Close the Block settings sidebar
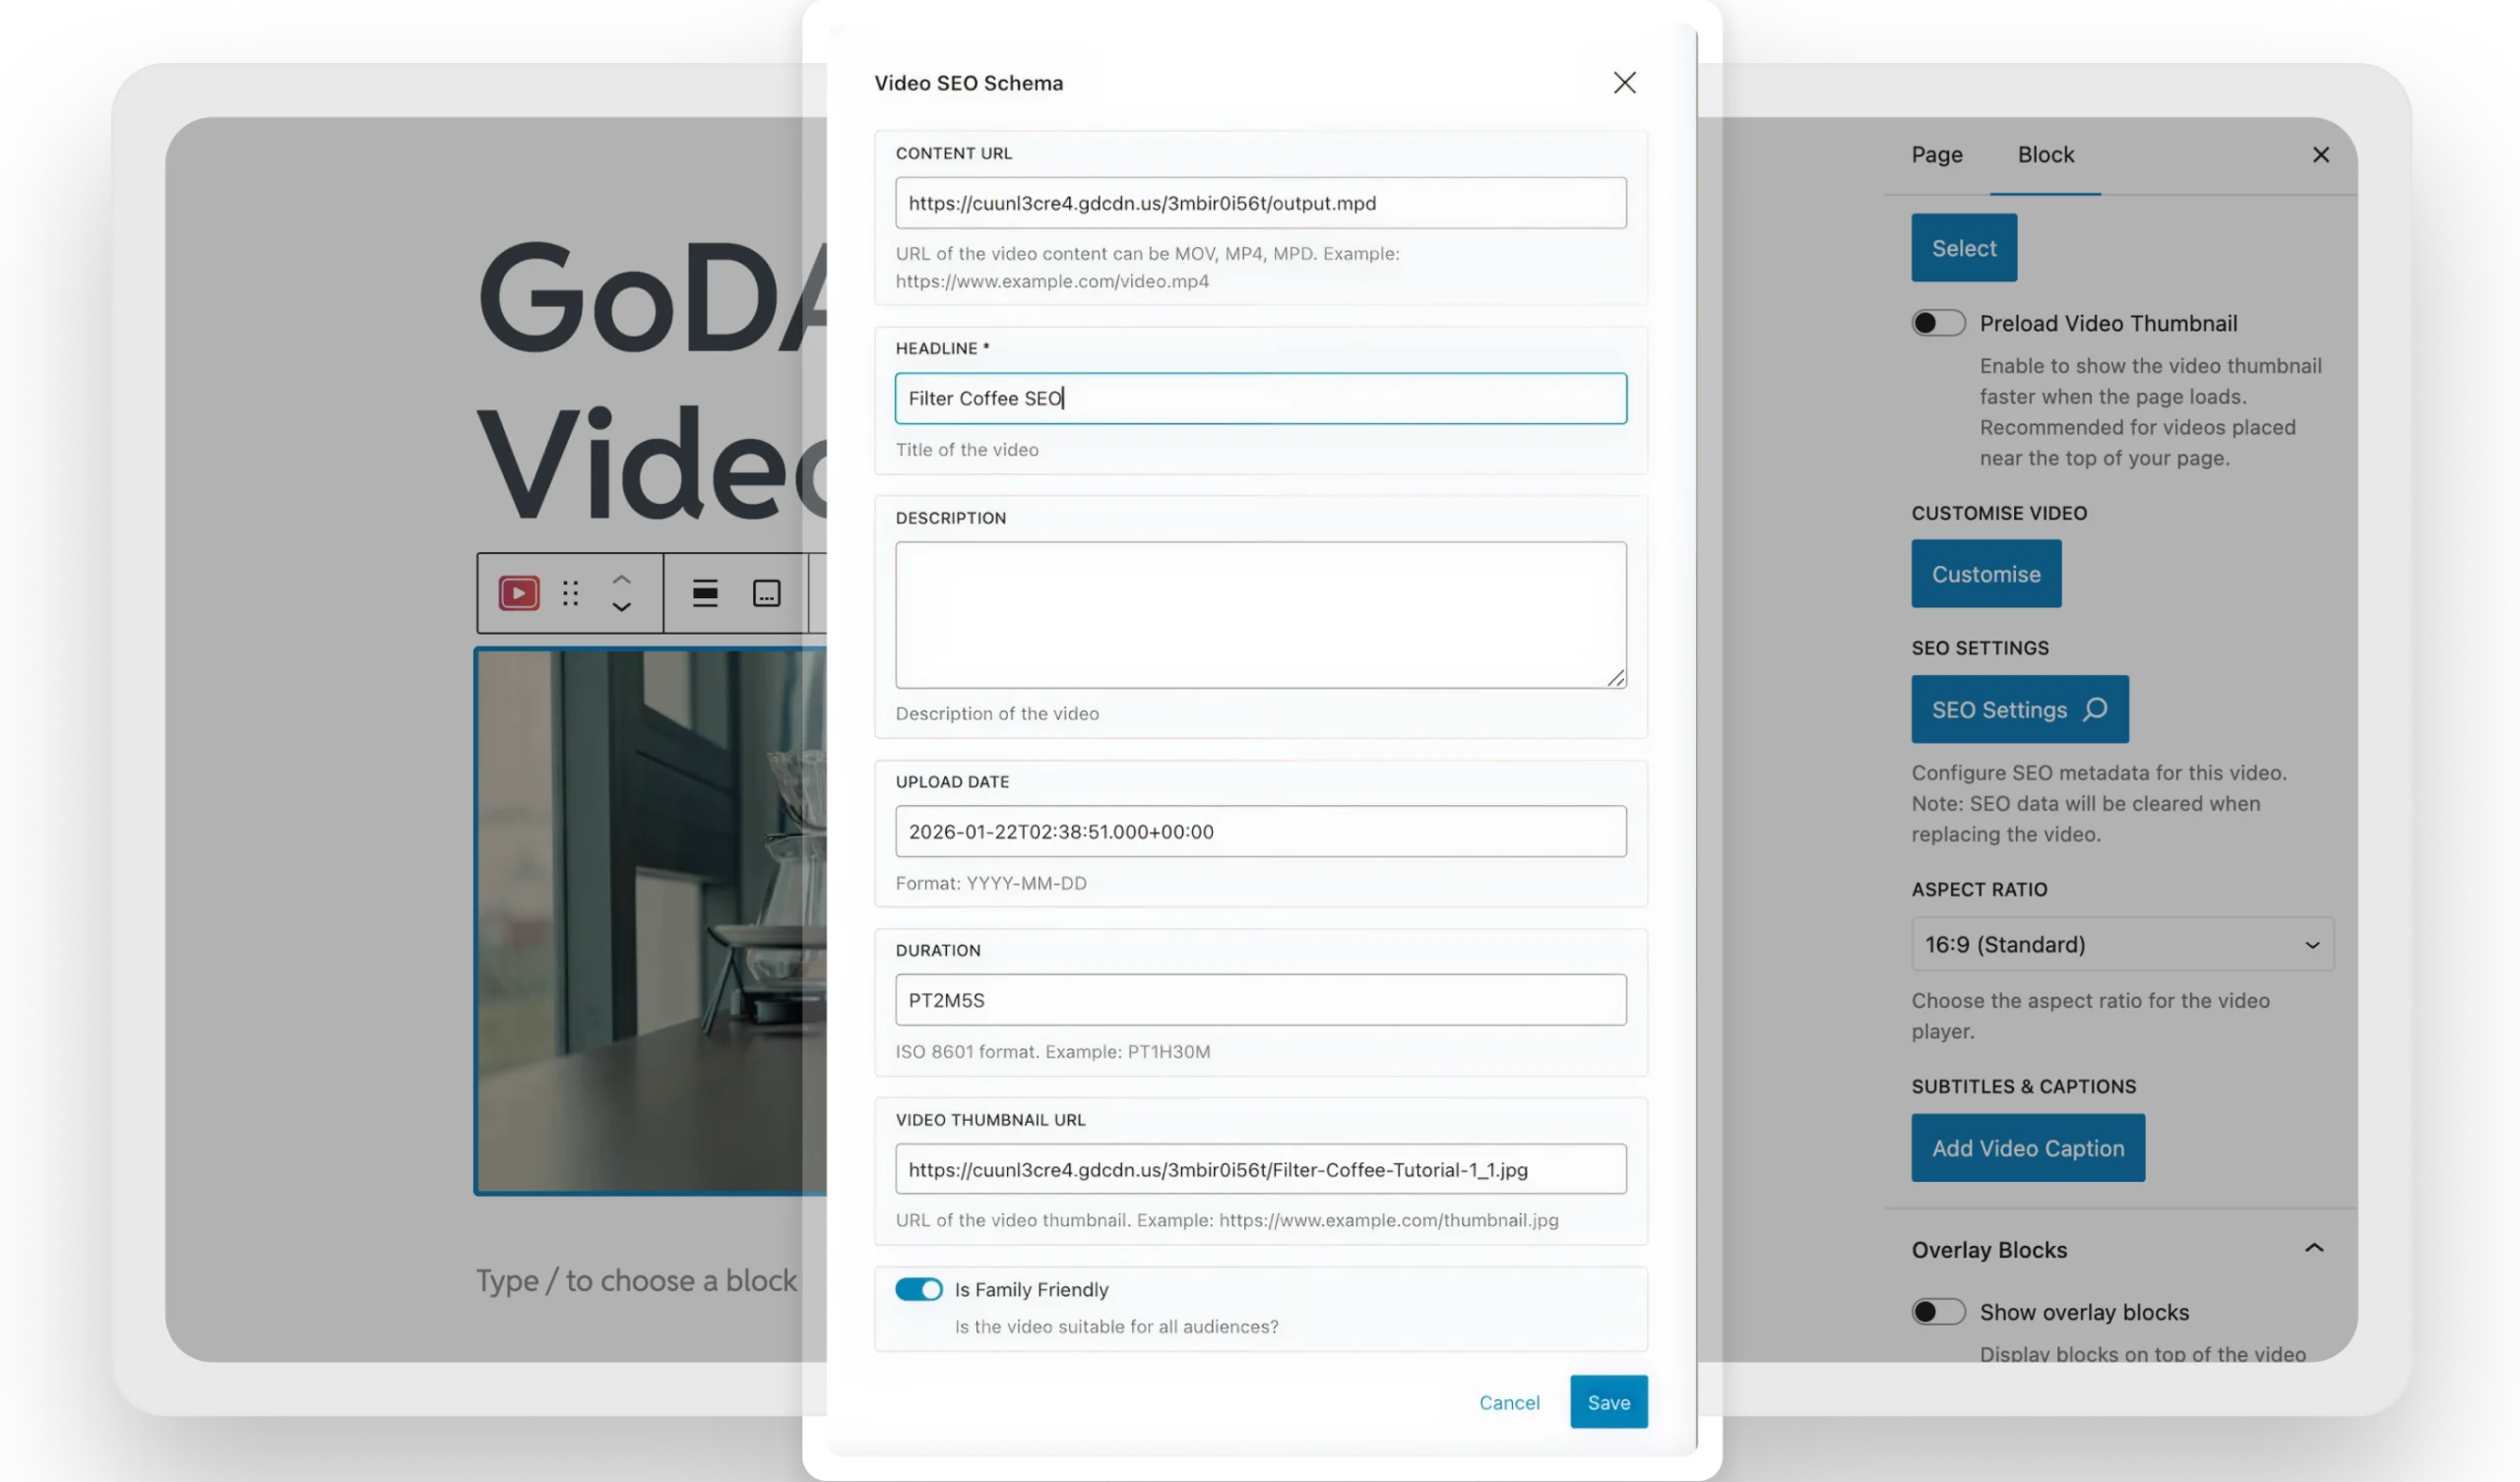The image size is (2520, 1482). click(2321, 154)
